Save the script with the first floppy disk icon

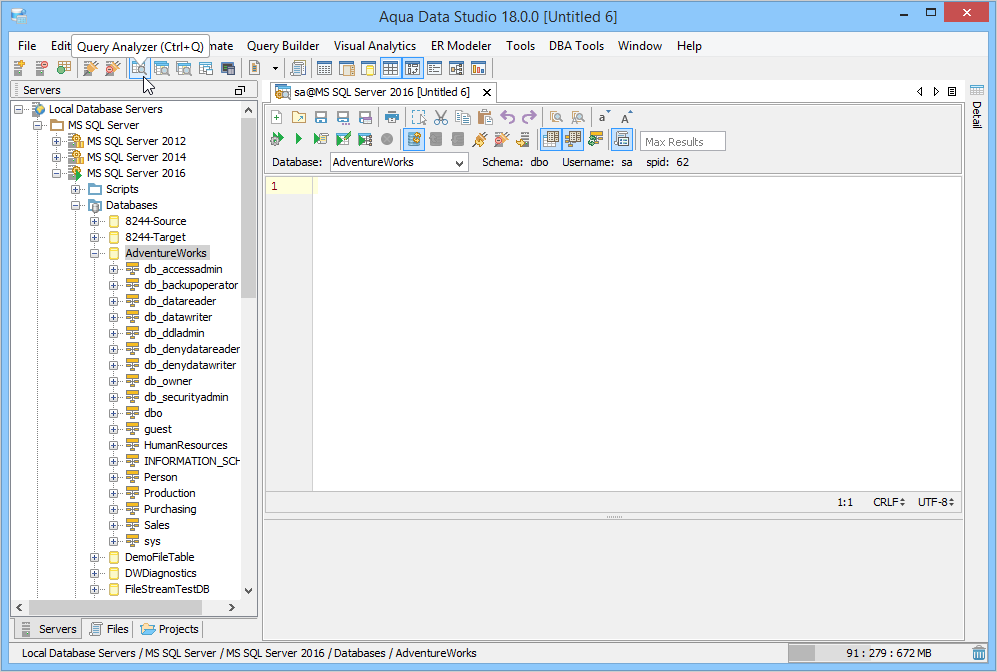[x=321, y=117]
